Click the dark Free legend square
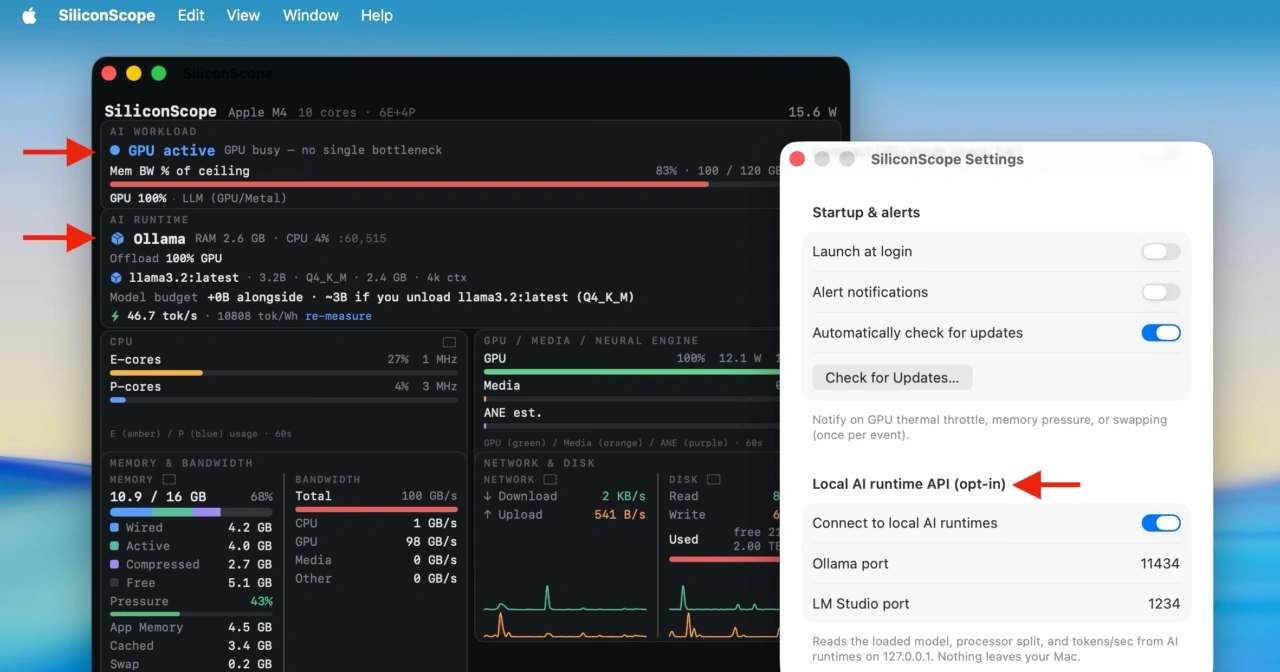The height and width of the screenshot is (672, 1280). [x=115, y=582]
